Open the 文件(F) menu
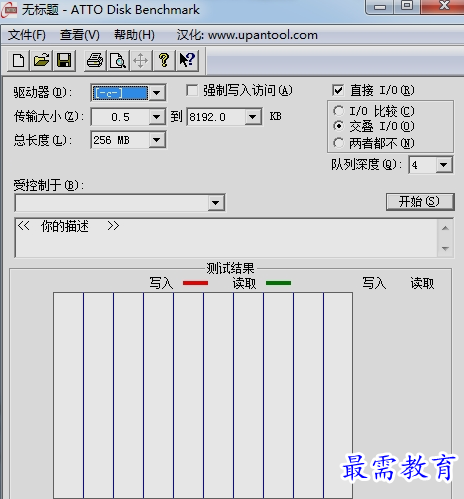Viewport: 464px width, 499px height. tap(27, 35)
